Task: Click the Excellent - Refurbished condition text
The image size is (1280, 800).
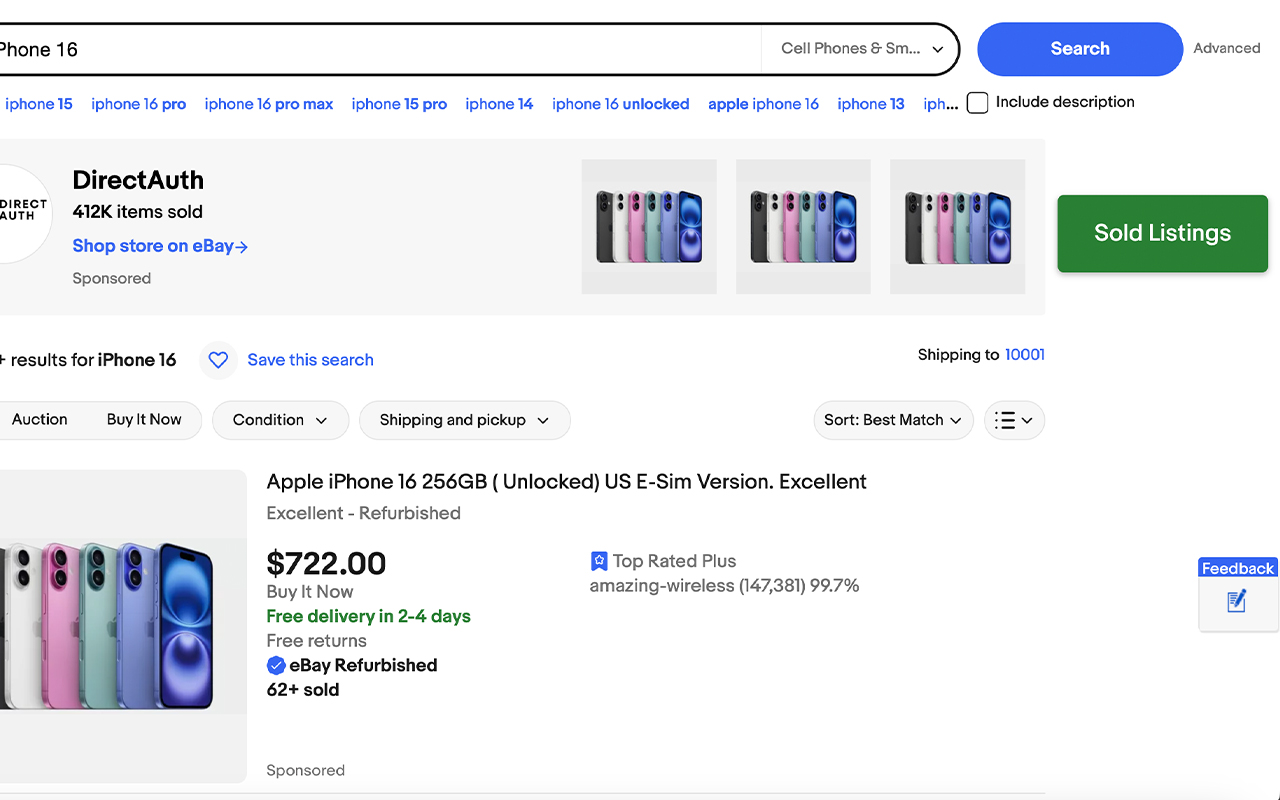Action: pyautogui.click(x=363, y=513)
